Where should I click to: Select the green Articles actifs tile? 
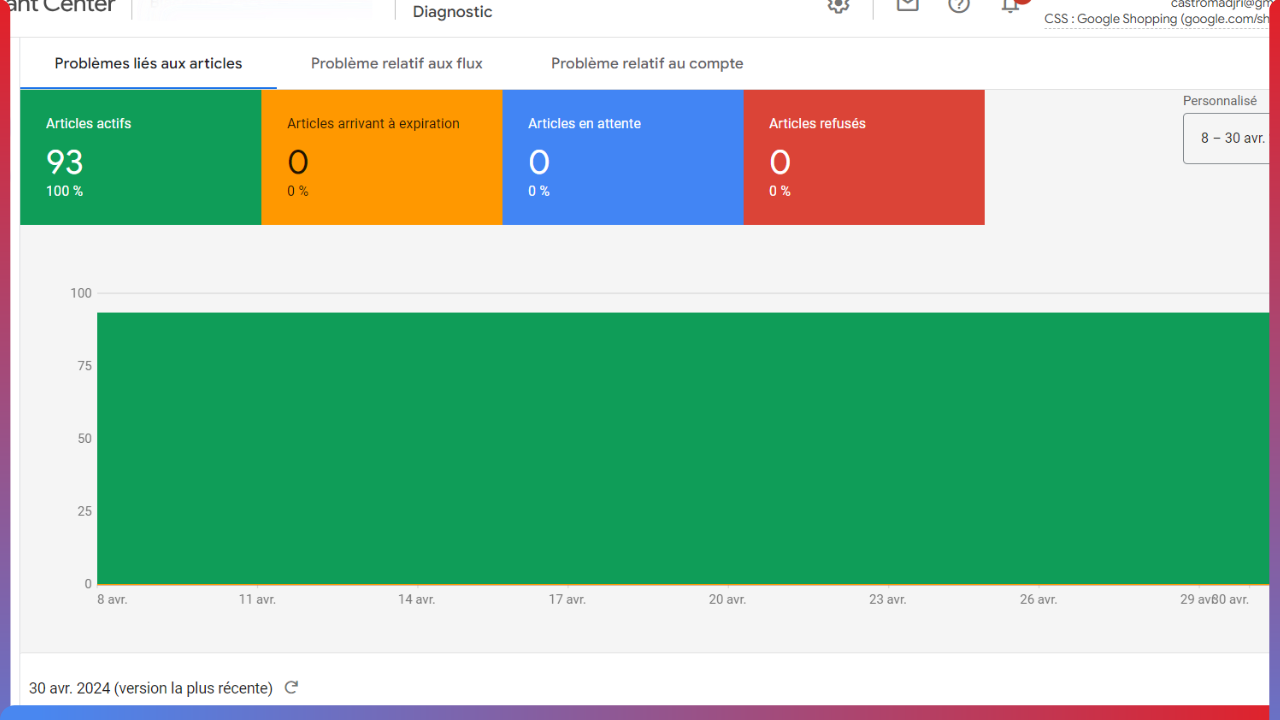pyautogui.click(x=140, y=157)
